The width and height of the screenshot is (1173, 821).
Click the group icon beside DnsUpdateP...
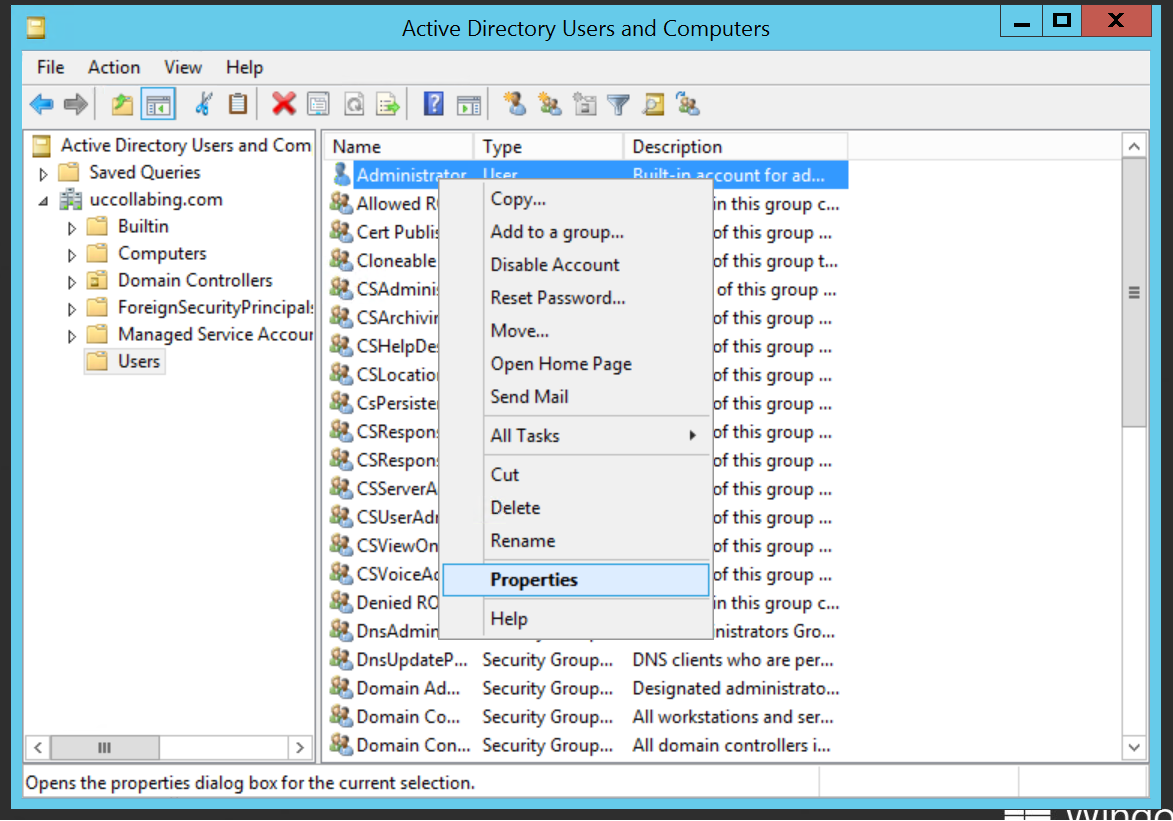[x=341, y=659]
